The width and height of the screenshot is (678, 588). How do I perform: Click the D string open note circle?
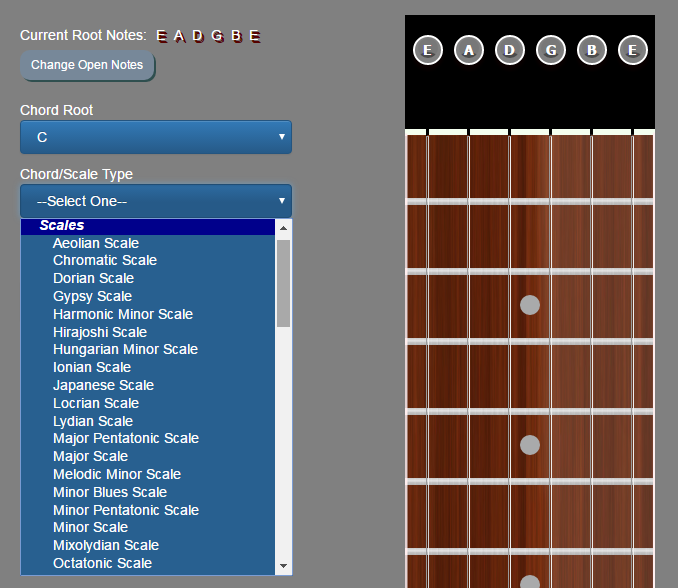pyautogui.click(x=510, y=50)
